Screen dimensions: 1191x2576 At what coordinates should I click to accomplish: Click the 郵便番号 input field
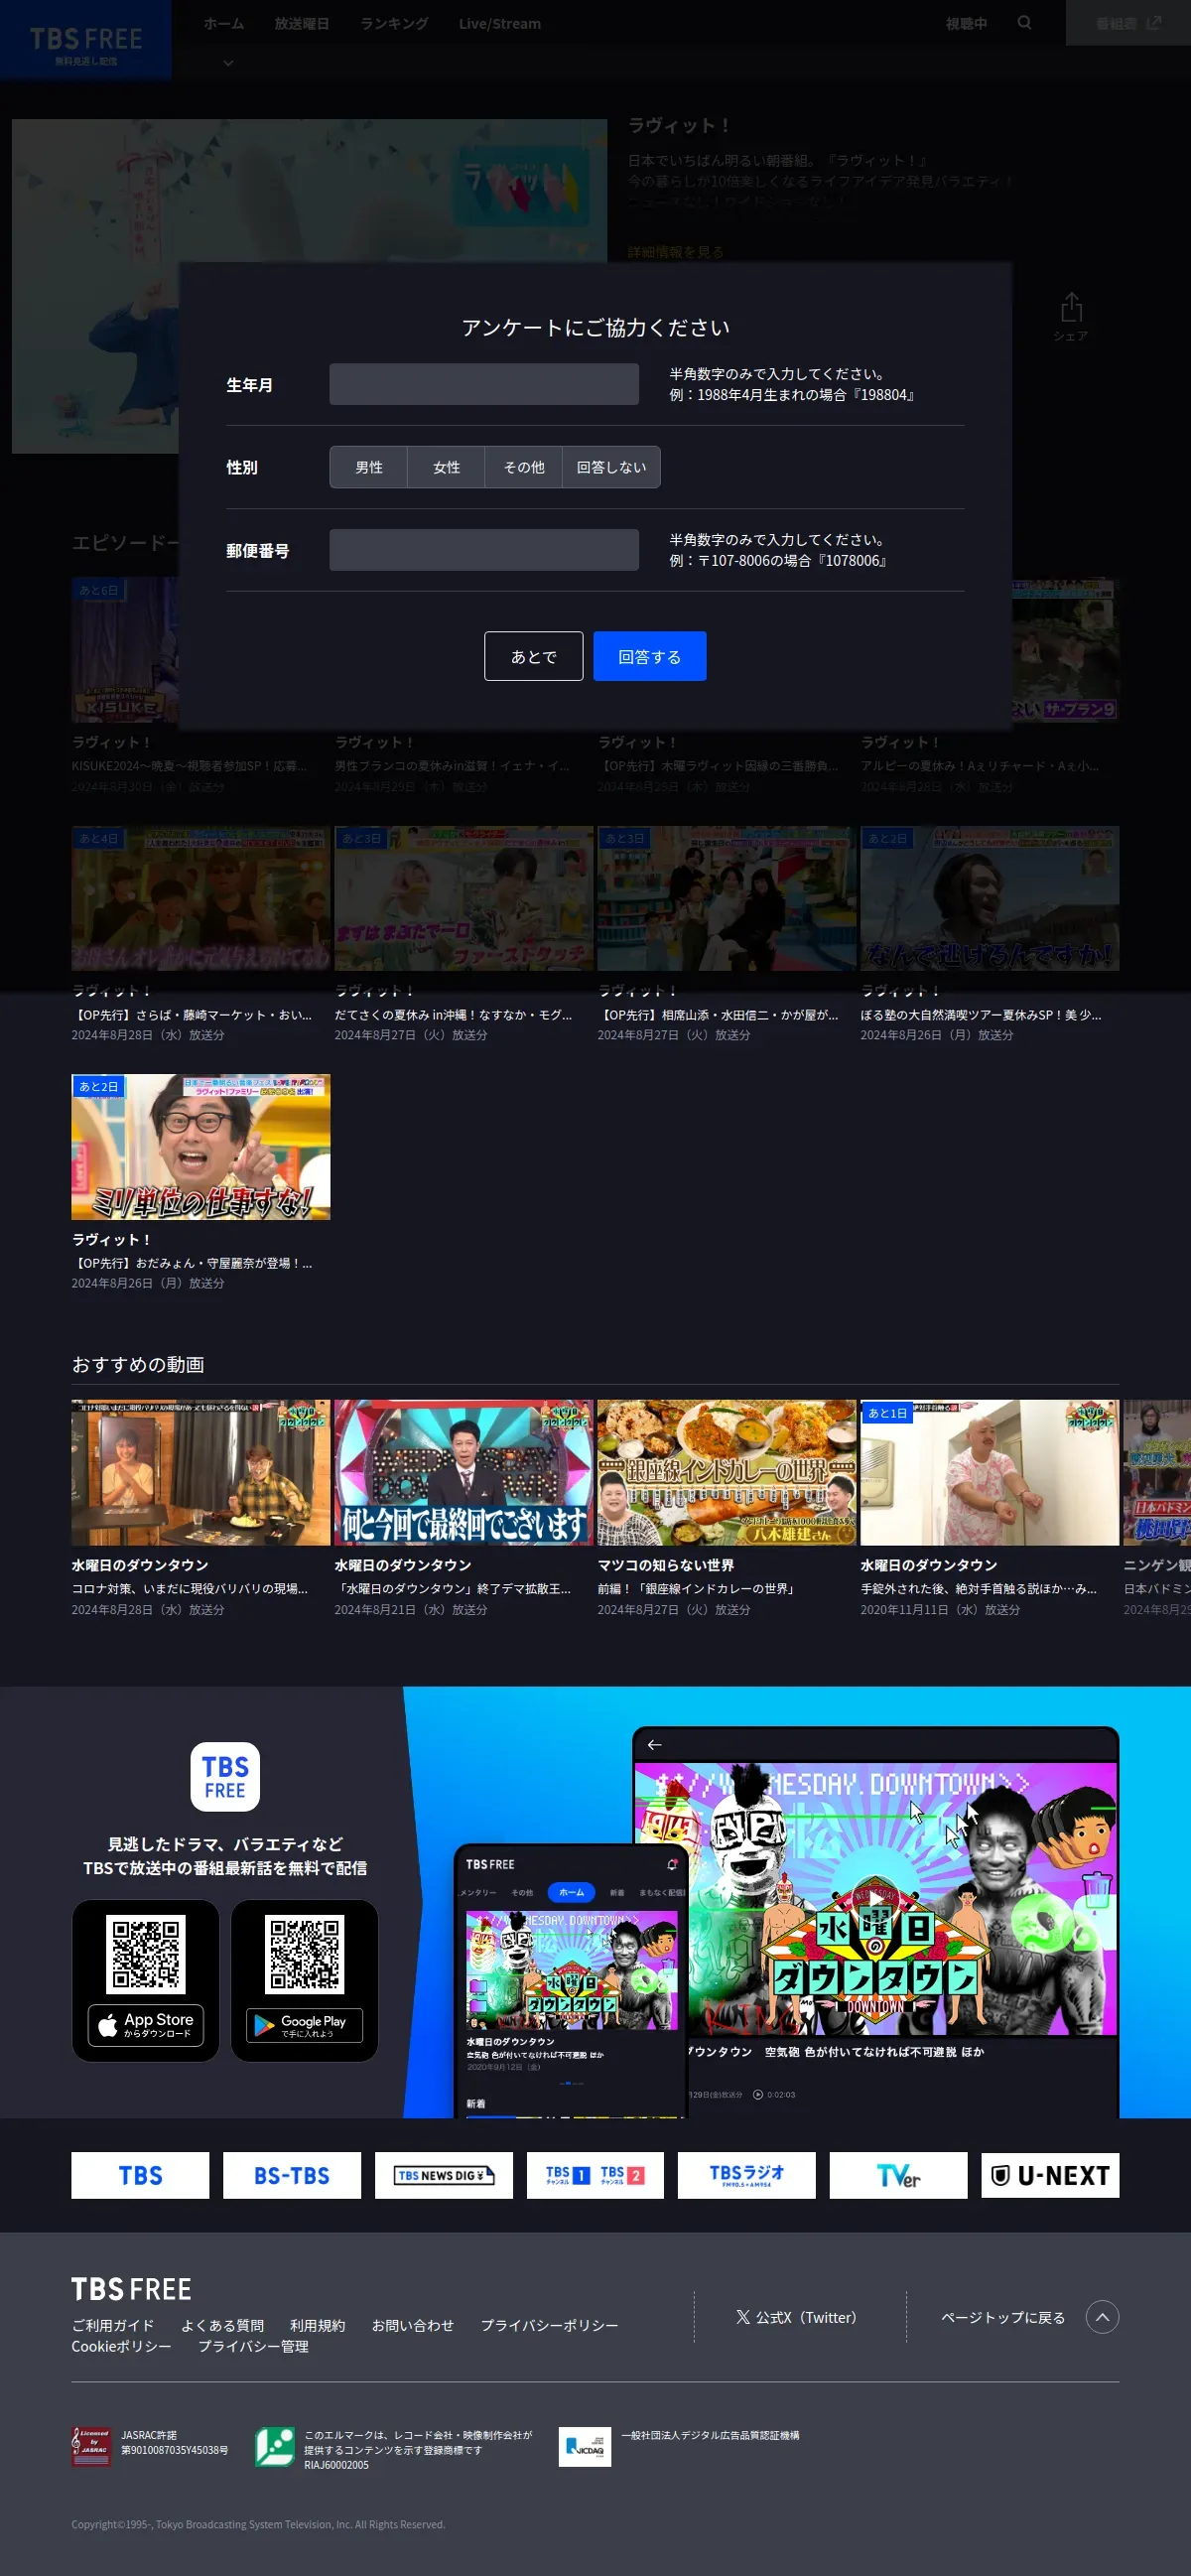484,550
